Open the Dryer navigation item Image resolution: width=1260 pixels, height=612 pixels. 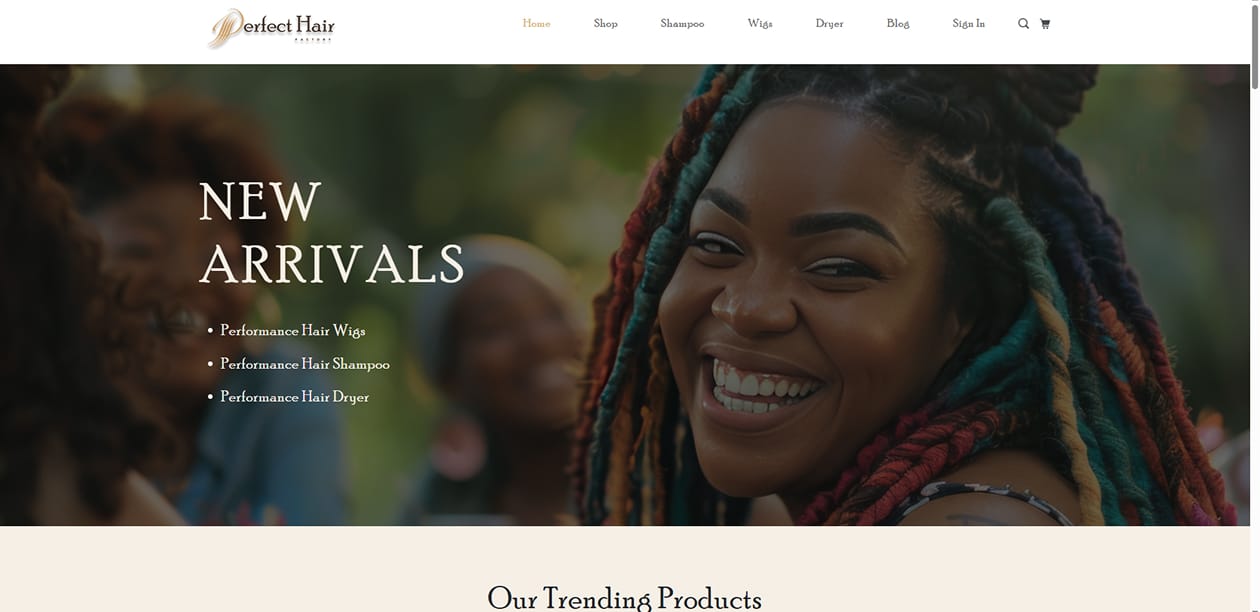pos(829,23)
